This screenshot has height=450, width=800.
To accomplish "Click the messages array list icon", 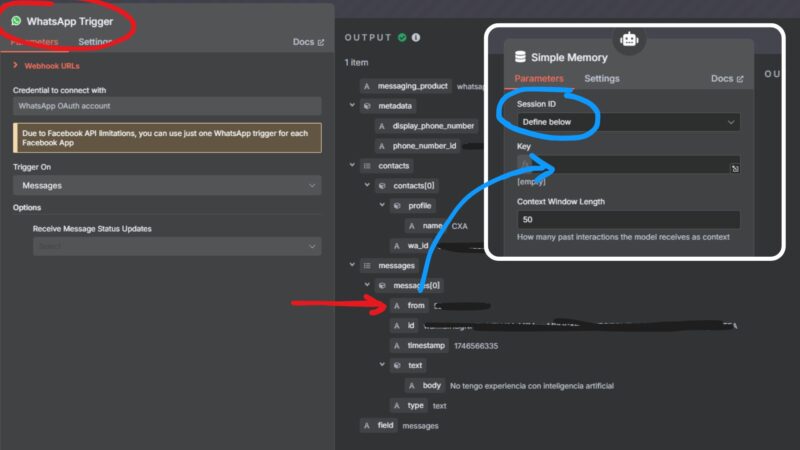I will pos(367,265).
